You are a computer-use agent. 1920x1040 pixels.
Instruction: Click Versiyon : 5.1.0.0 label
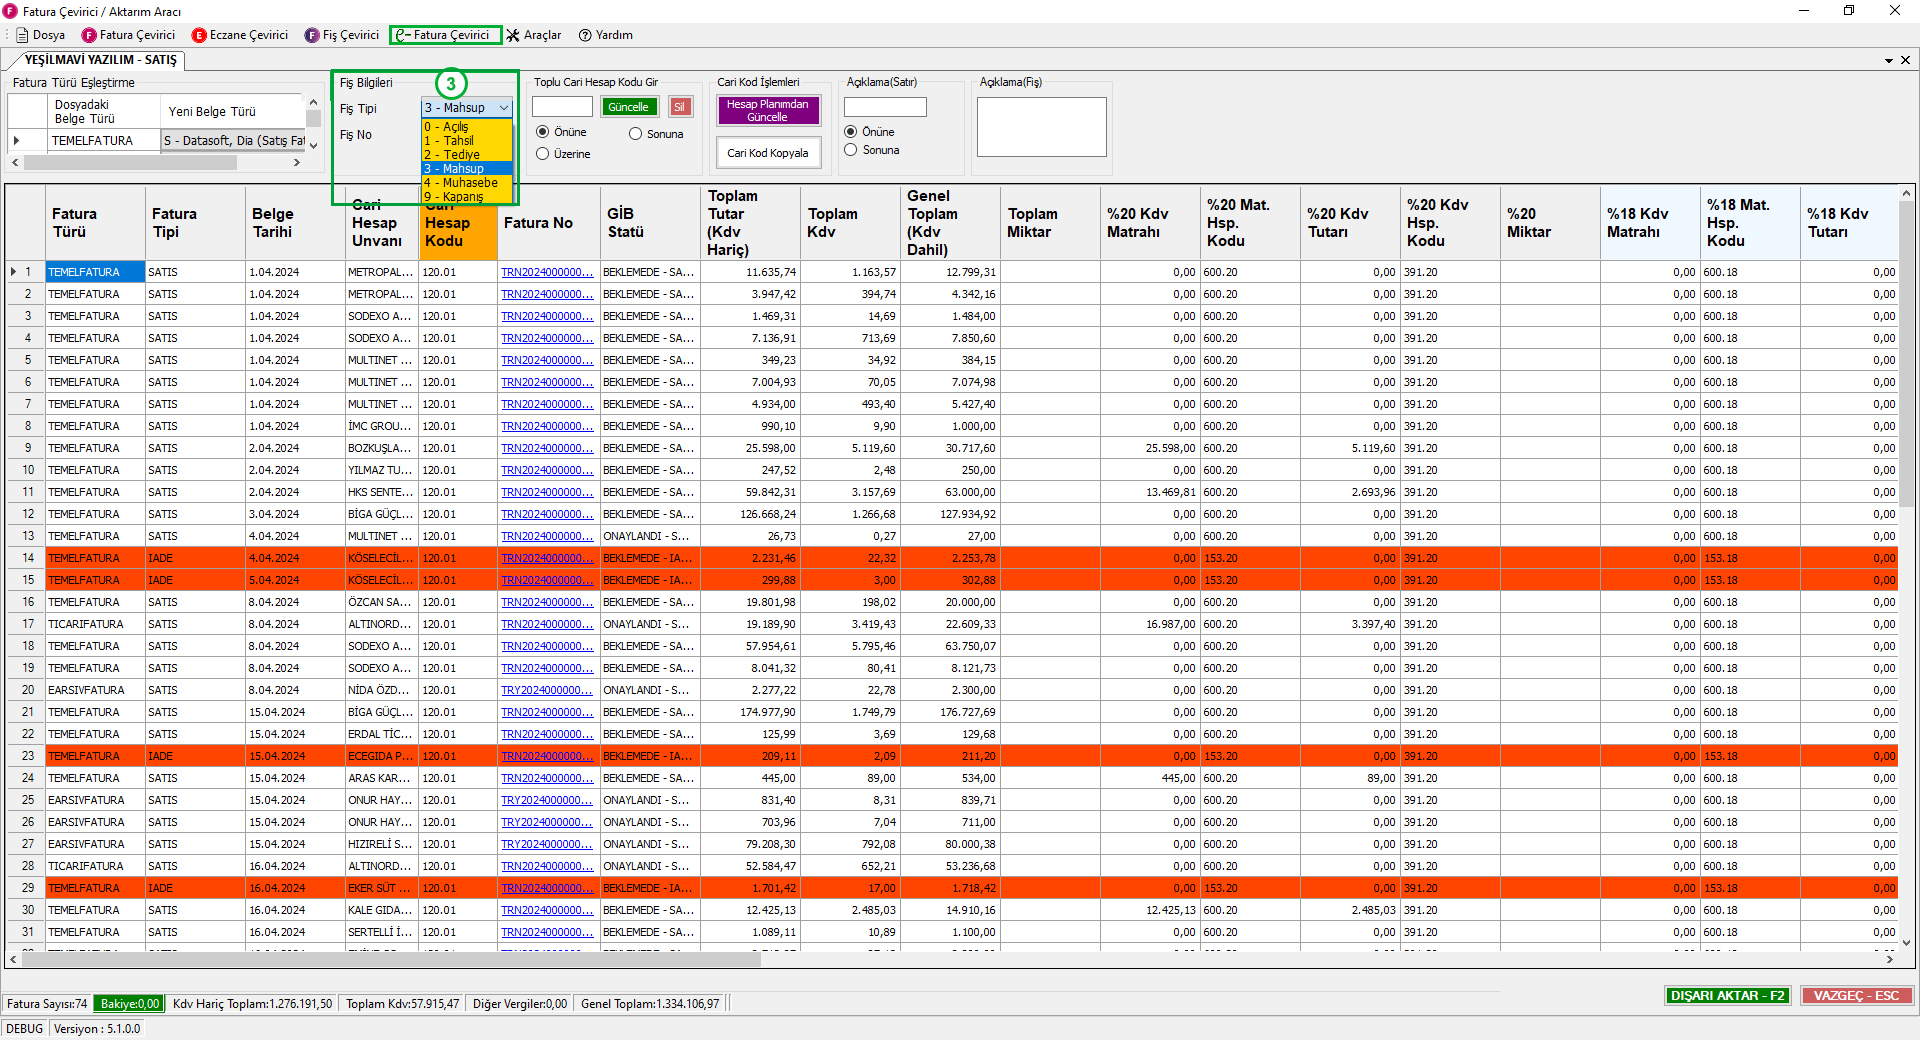pos(97,1029)
